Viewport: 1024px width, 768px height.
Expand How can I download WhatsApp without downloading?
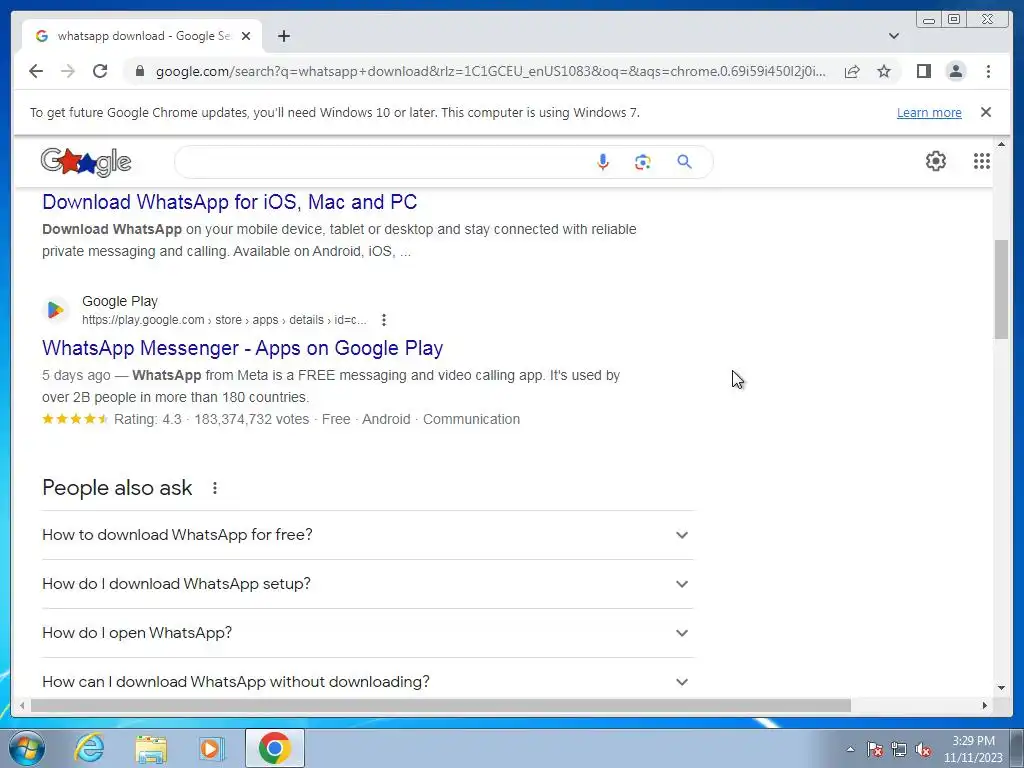coord(368,682)
